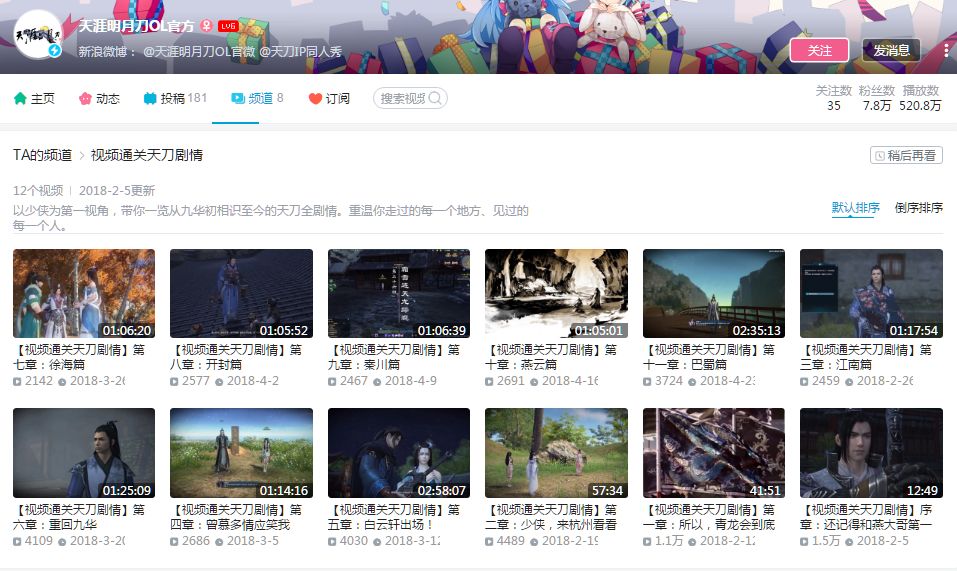Click the play count icon next to 1.5万

coord(804,542)
